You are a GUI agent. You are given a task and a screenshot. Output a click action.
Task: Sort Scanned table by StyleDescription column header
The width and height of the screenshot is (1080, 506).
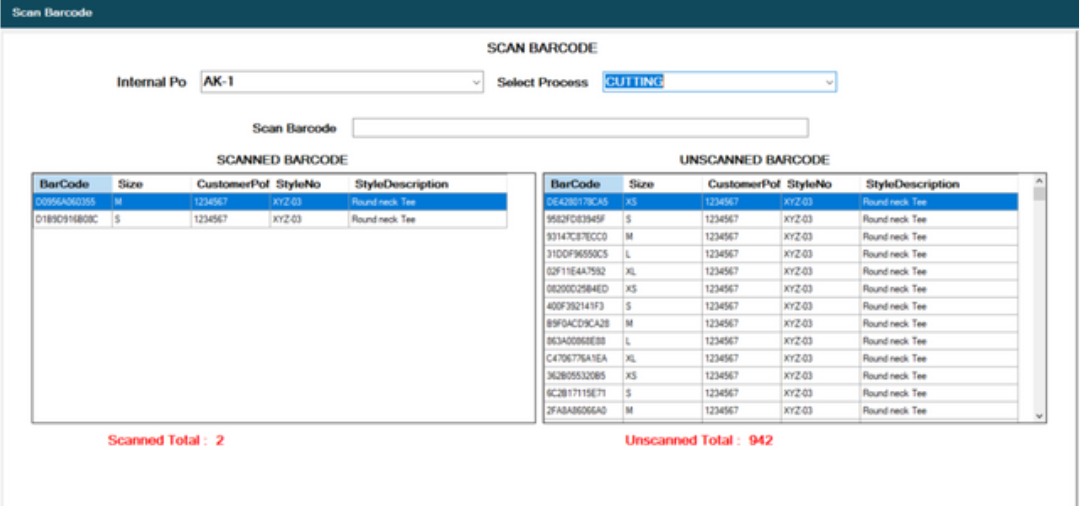point(428,185)
